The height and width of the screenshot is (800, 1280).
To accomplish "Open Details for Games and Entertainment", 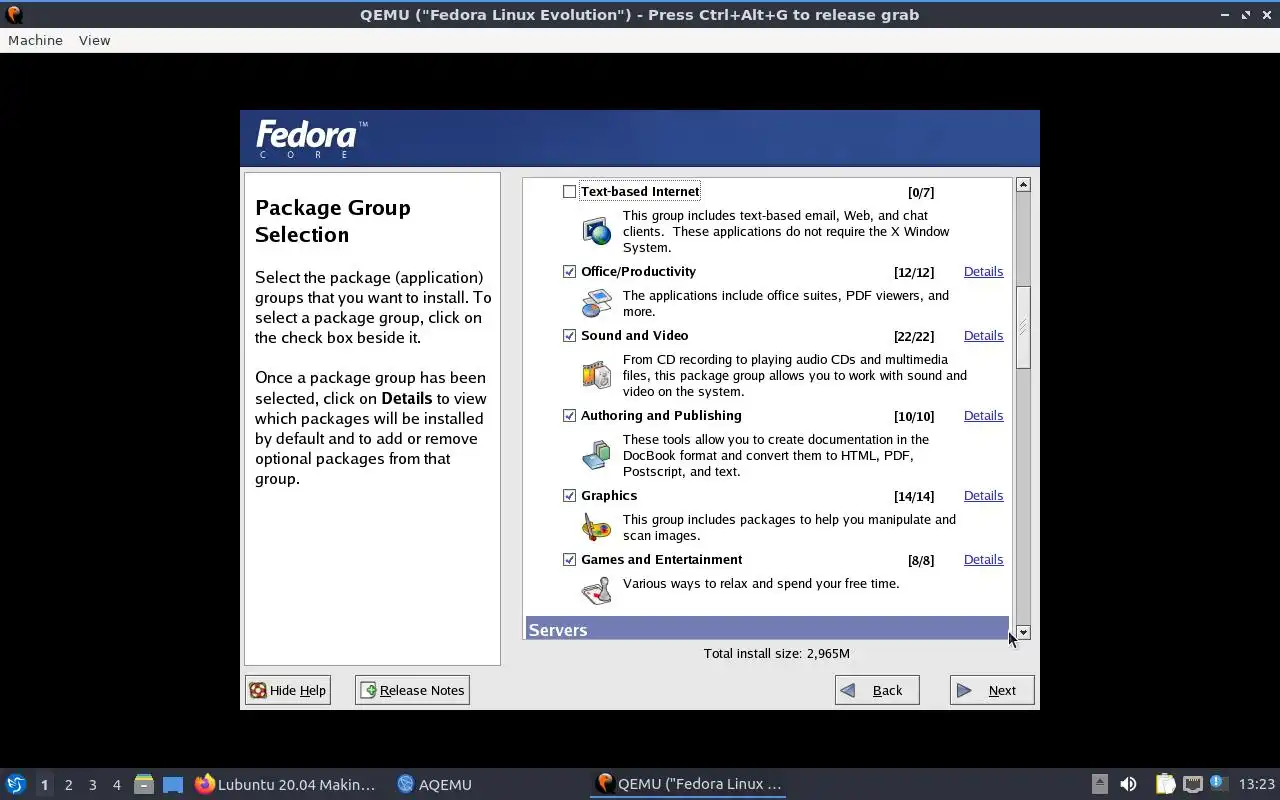I will pyautogui.click(x=983, y=559).
